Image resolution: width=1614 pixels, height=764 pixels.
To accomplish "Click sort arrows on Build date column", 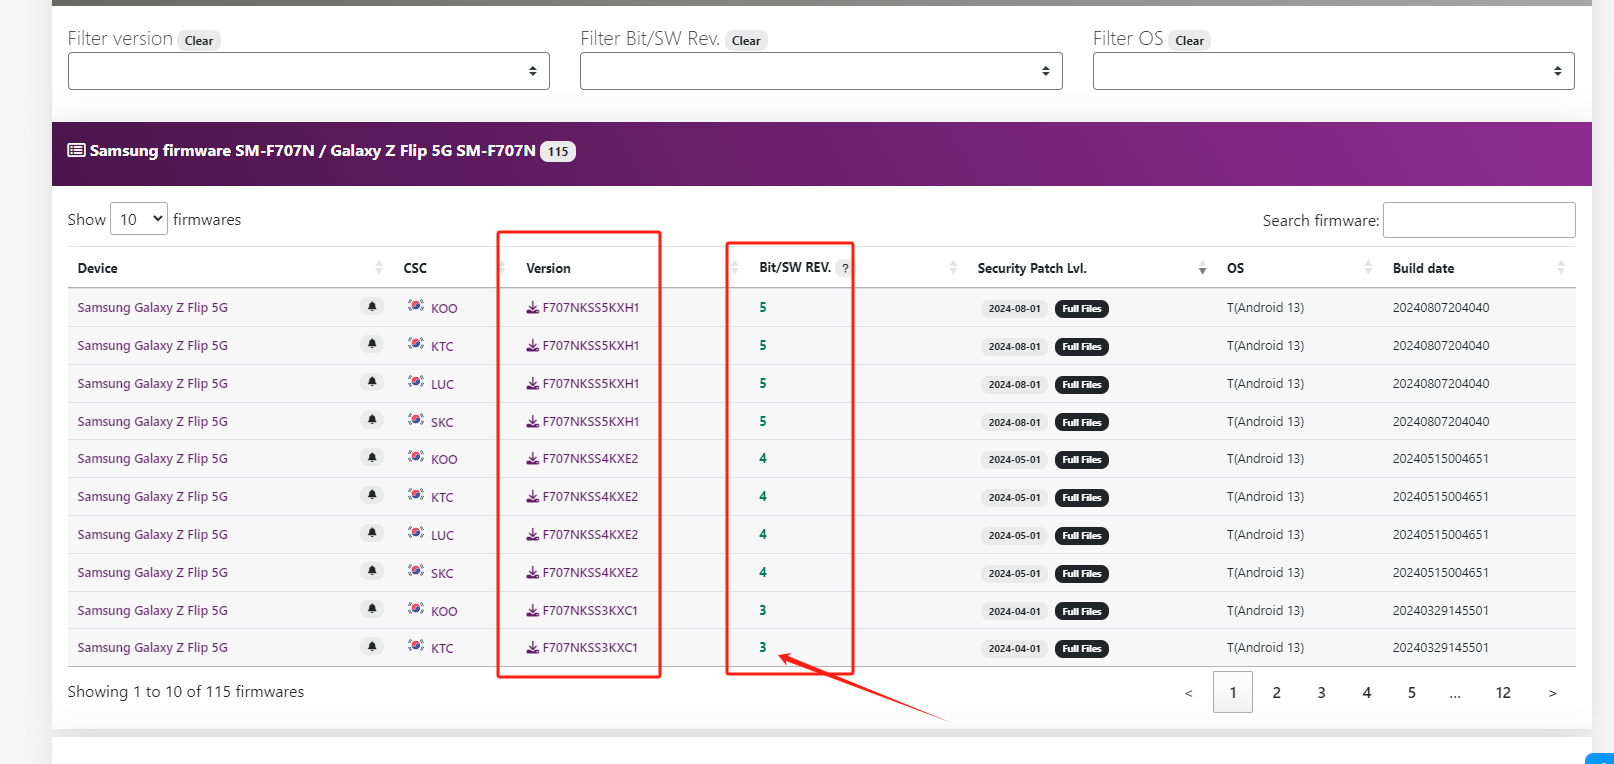I will point(1561,267).
